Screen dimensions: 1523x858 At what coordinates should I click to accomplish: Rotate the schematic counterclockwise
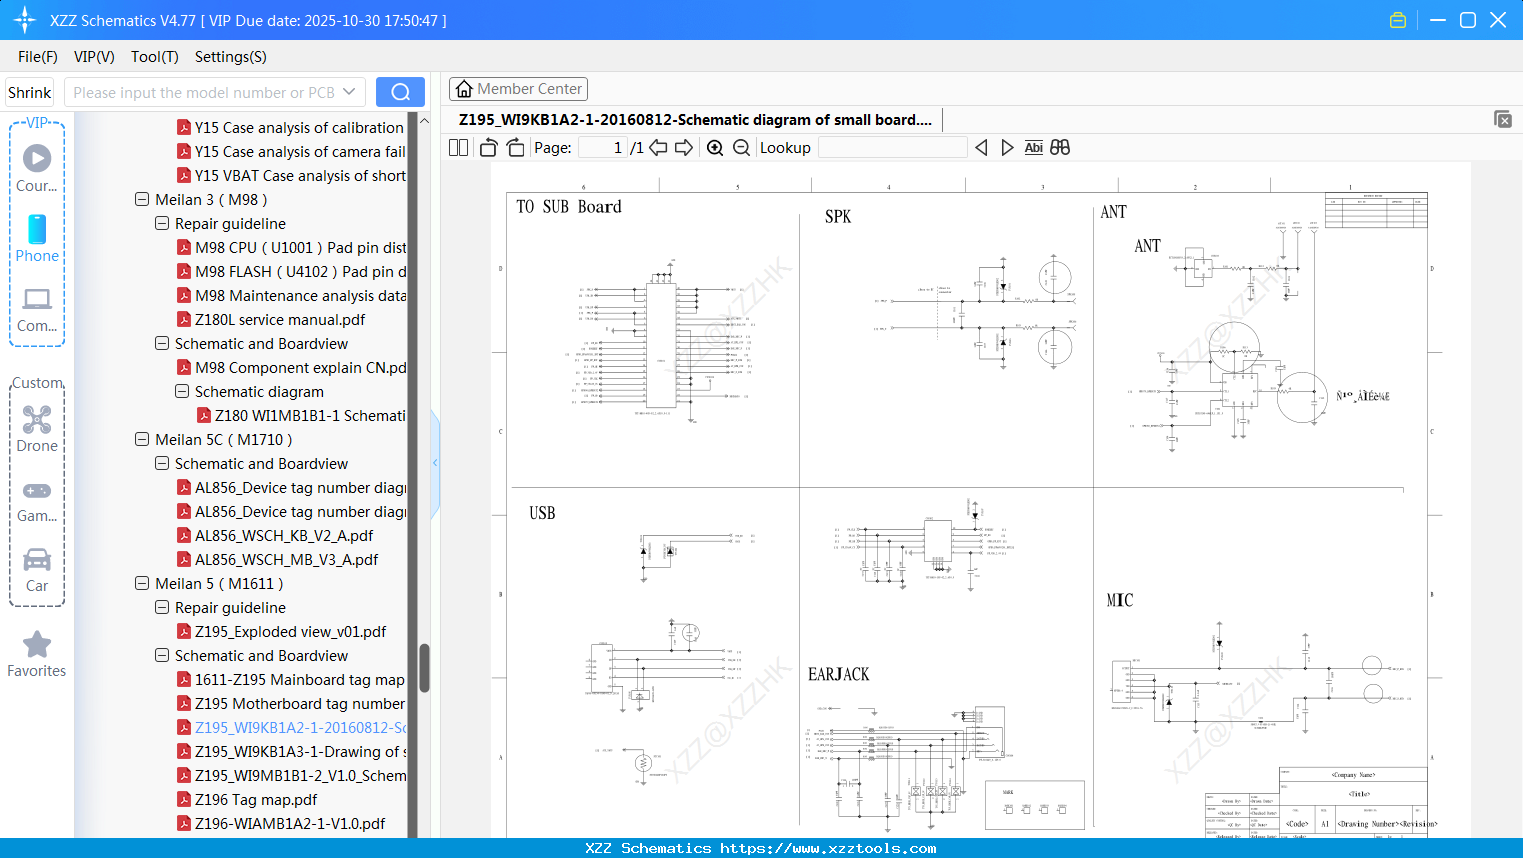(x=487, y=146)
